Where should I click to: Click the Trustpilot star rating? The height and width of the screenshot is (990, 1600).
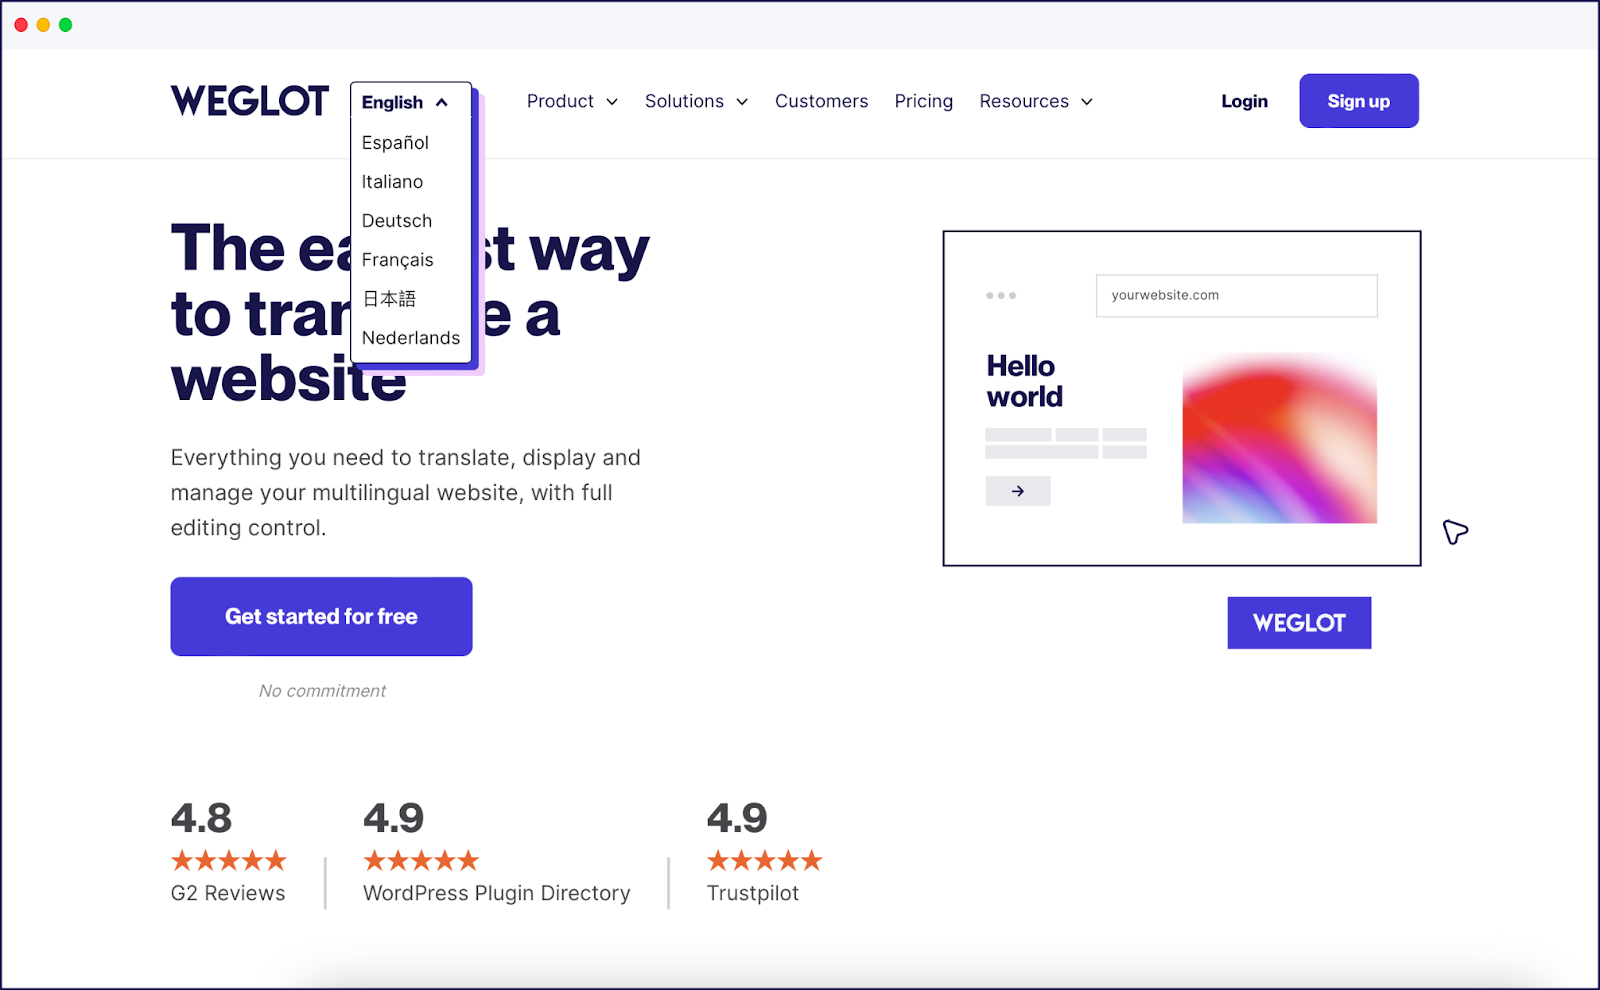[x=764, y=859]
